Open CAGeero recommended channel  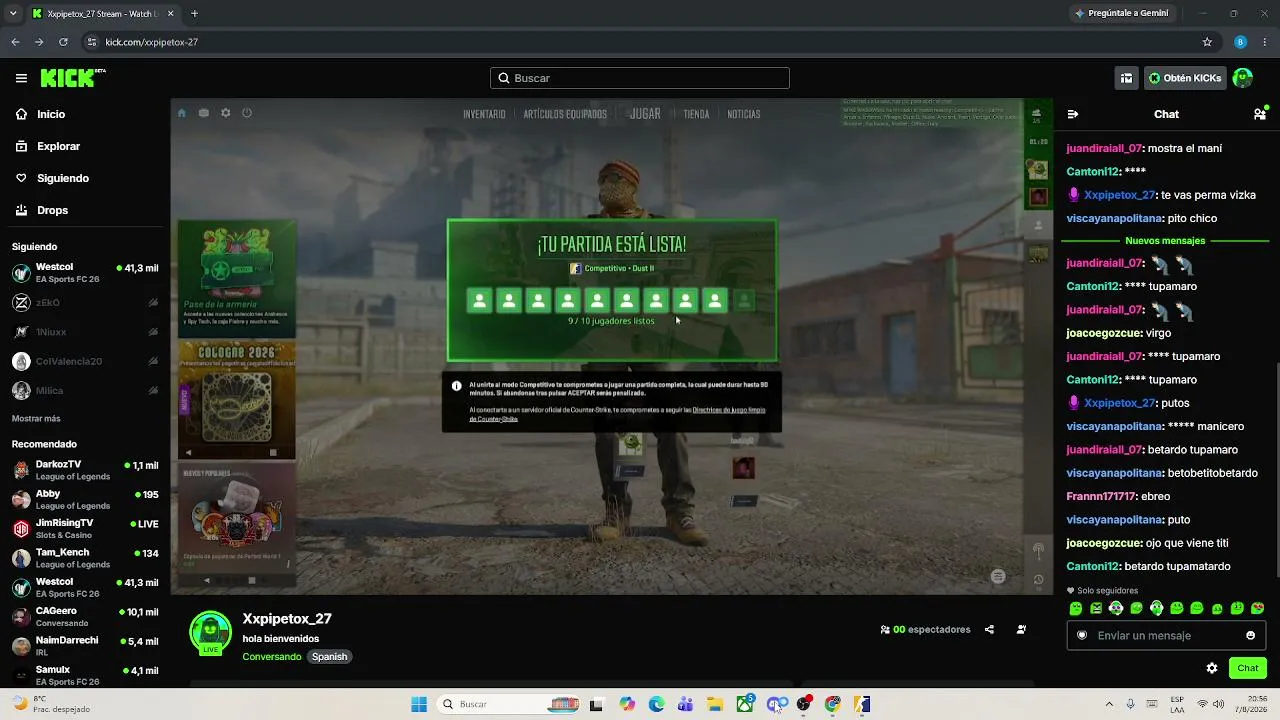85,617
